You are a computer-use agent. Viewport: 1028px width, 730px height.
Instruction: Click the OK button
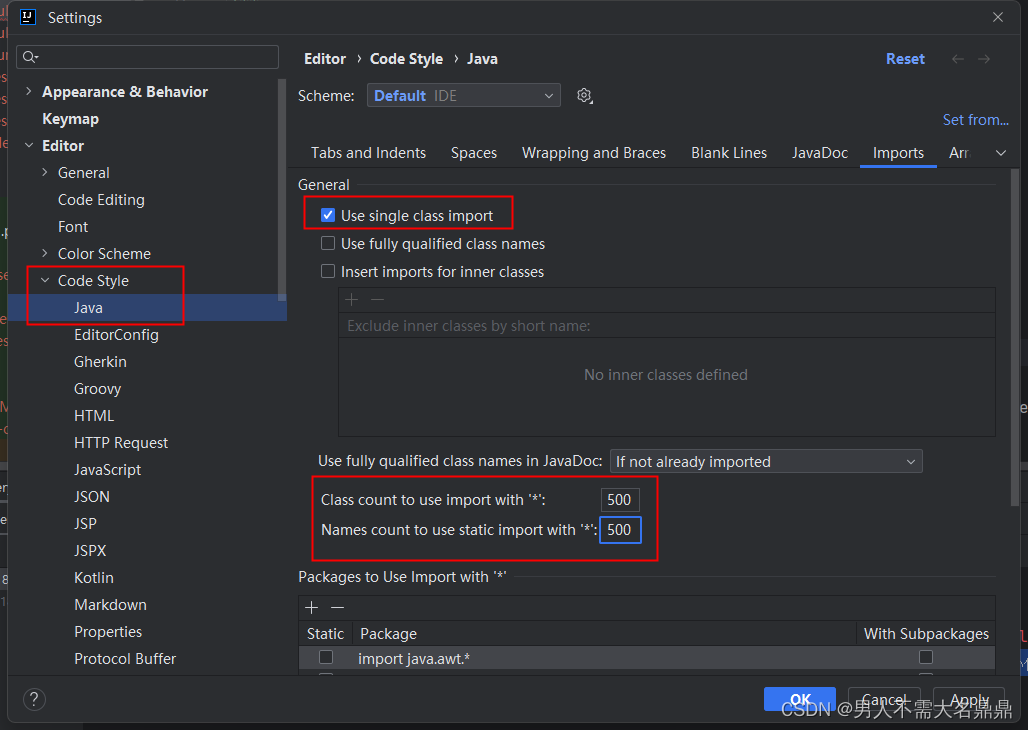(x=800, y=699)
